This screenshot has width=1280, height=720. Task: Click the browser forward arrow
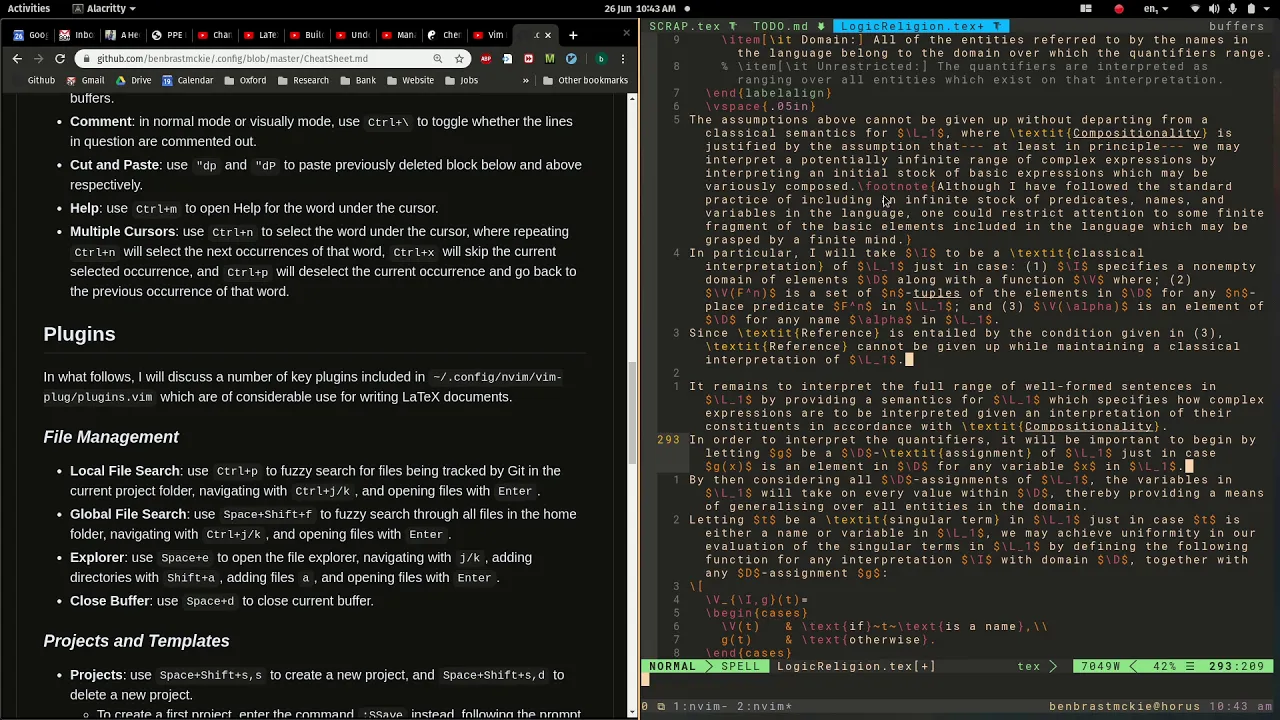39,59
